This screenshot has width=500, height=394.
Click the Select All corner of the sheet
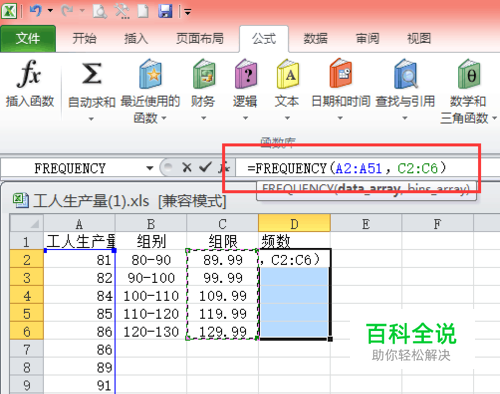pyautogui.click(x=27, y=223)
